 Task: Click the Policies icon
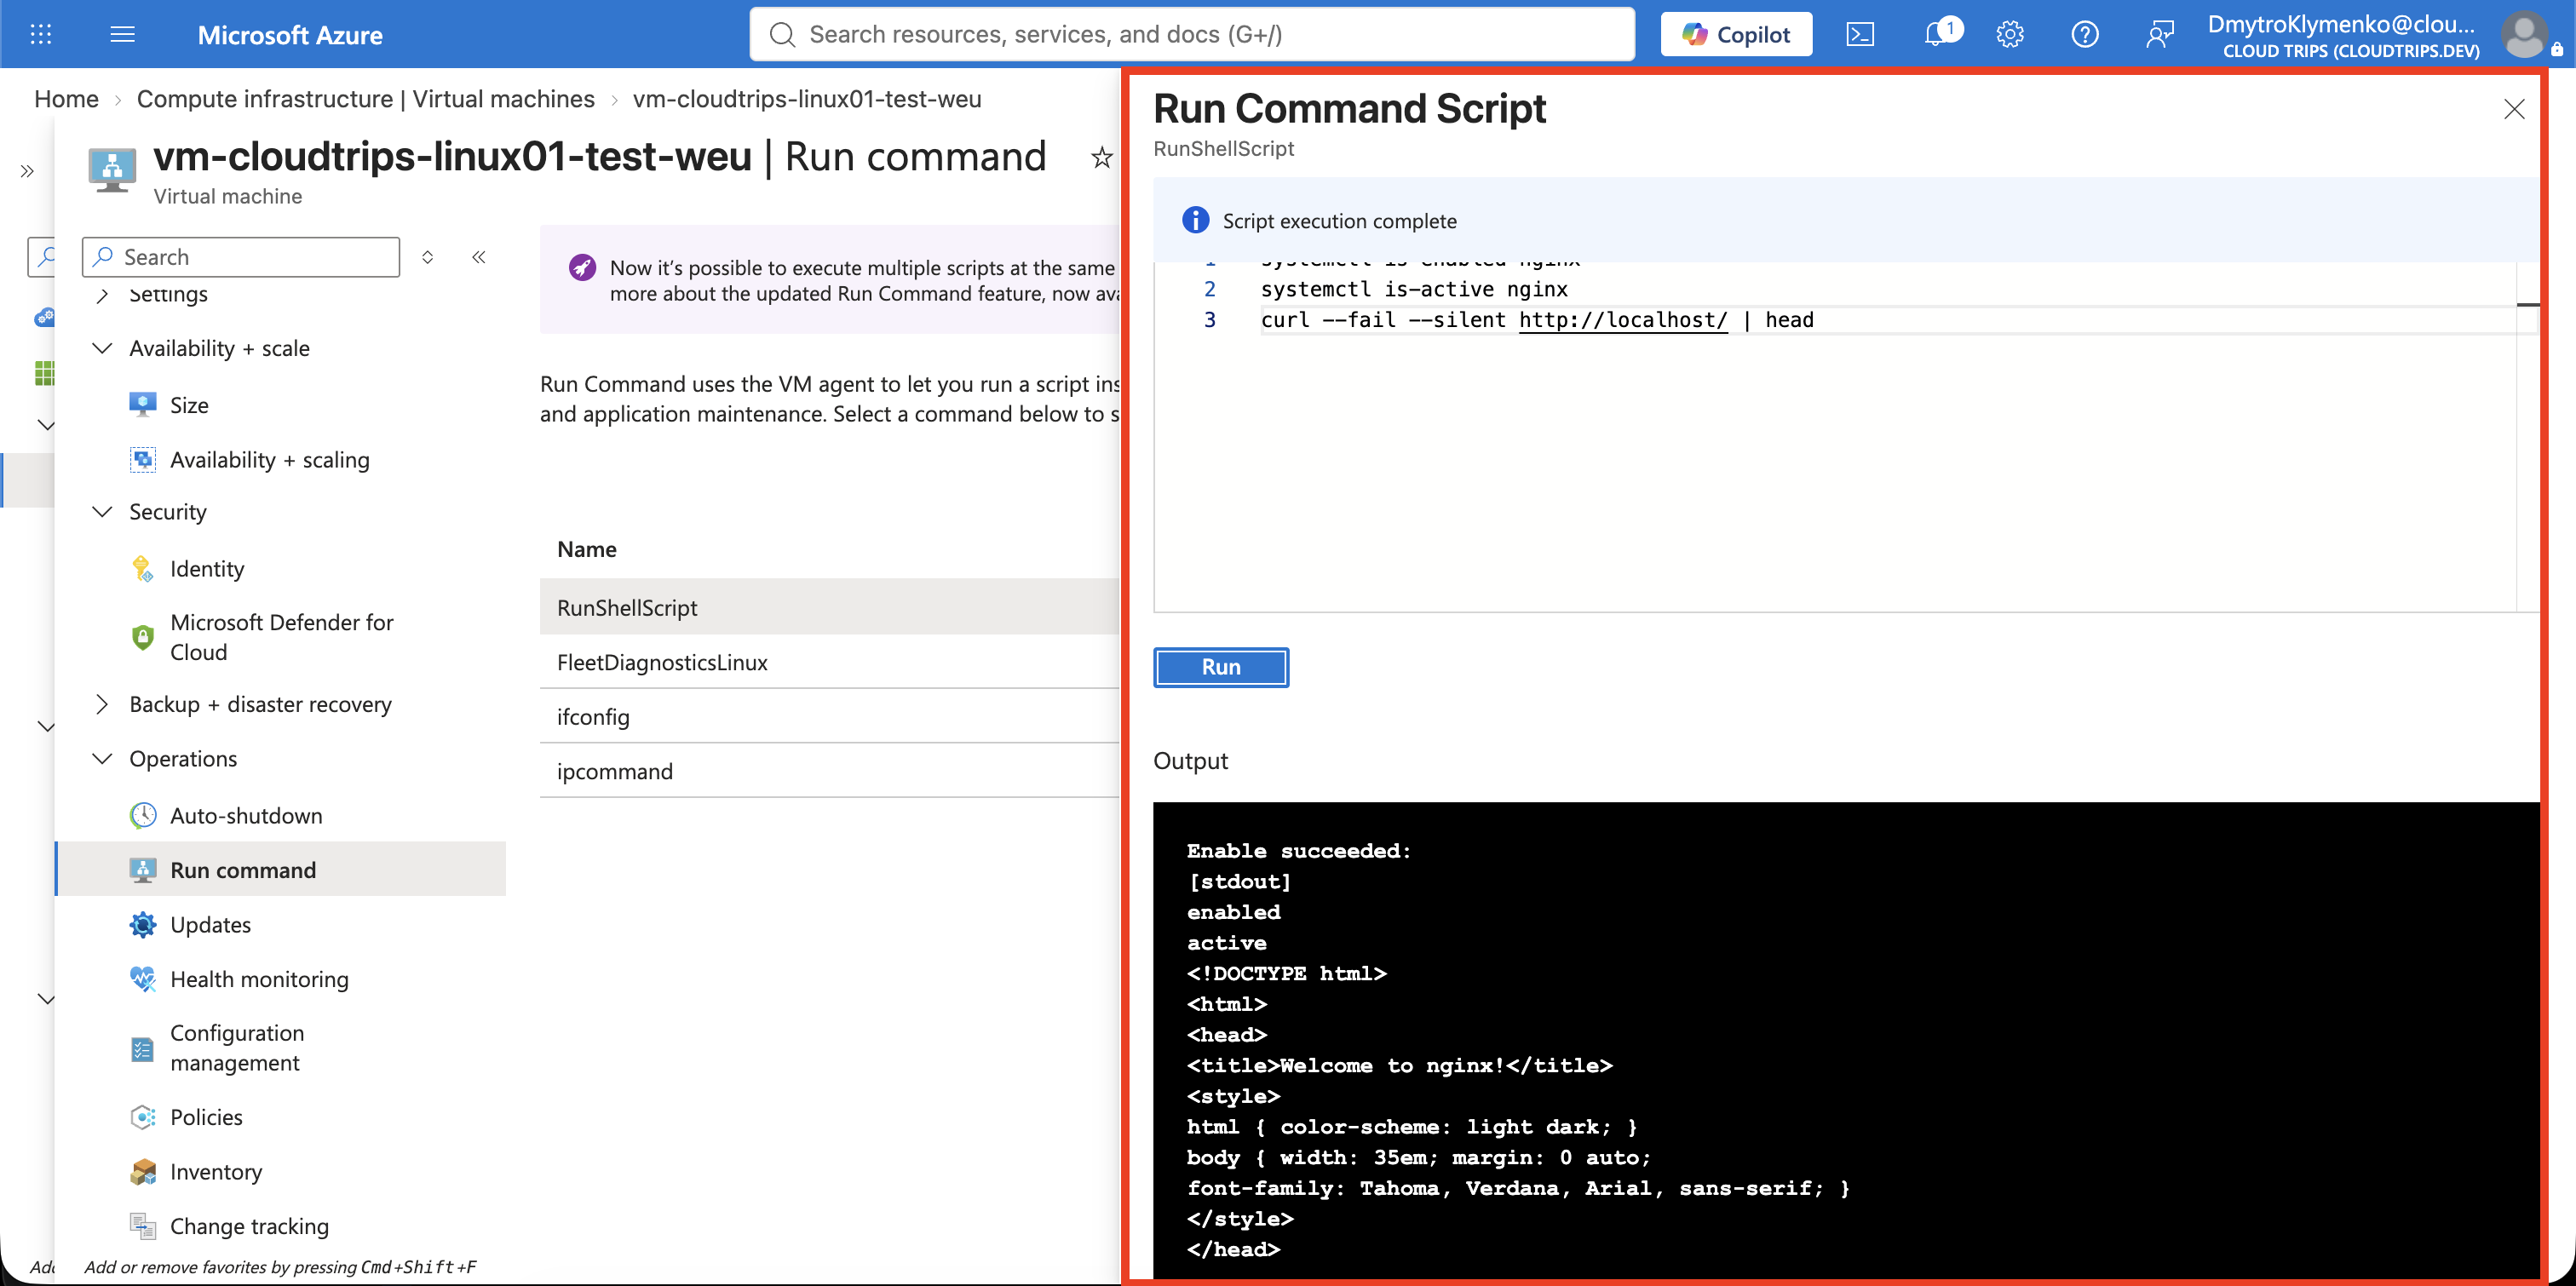point(143,1117)
